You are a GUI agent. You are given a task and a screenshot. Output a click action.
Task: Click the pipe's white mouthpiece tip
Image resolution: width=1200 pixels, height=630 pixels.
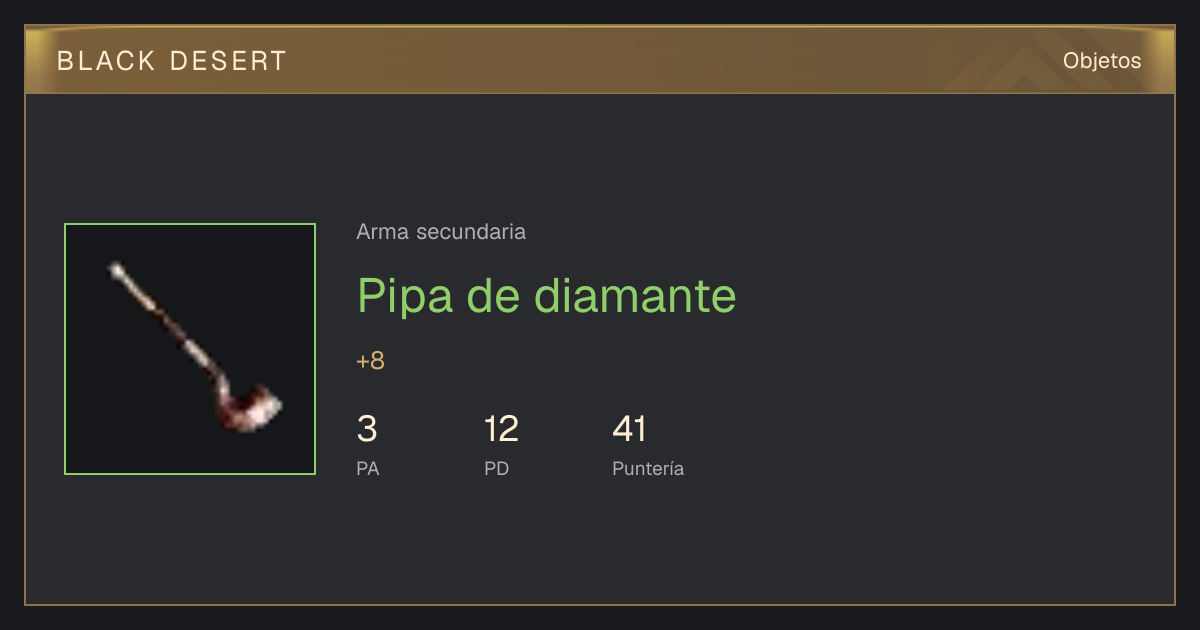coord(118,269)
